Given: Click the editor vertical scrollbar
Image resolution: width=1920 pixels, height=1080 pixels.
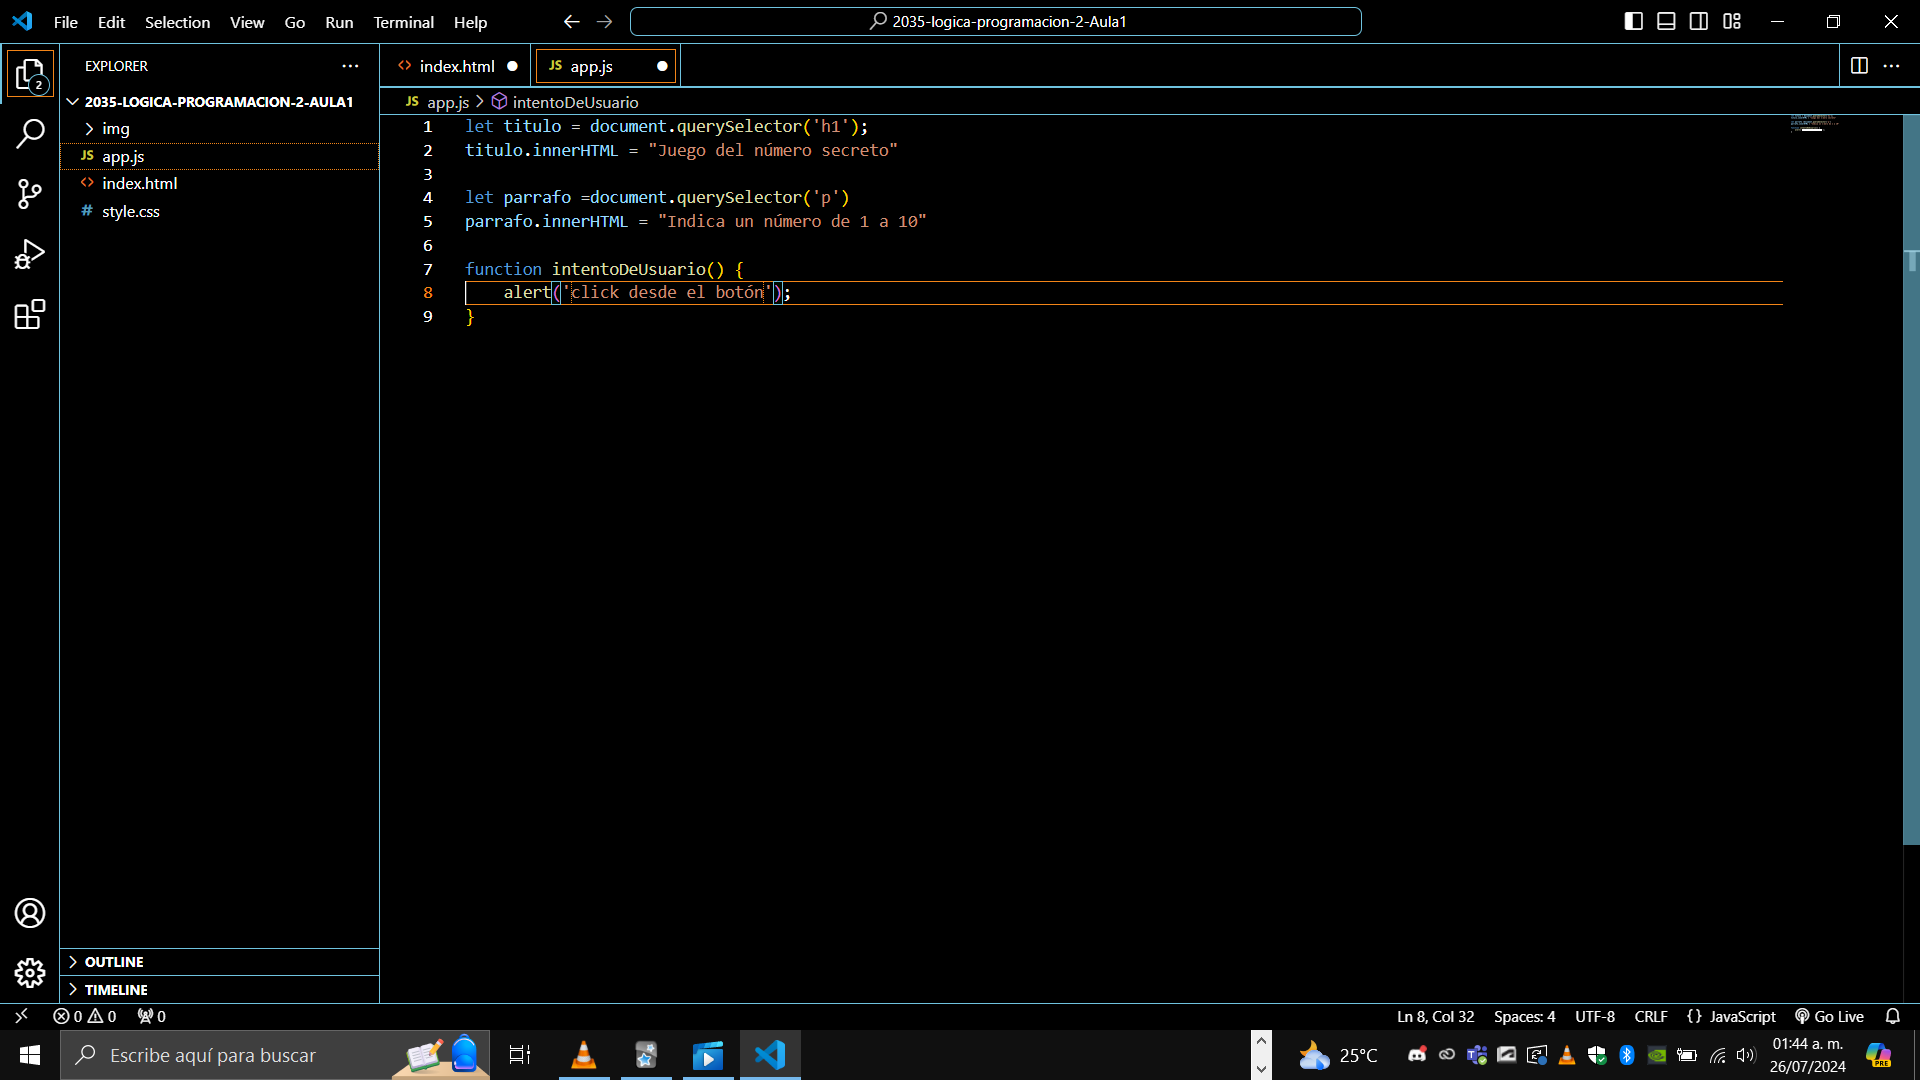Looking at the screenshot, I should point(1911,480).
